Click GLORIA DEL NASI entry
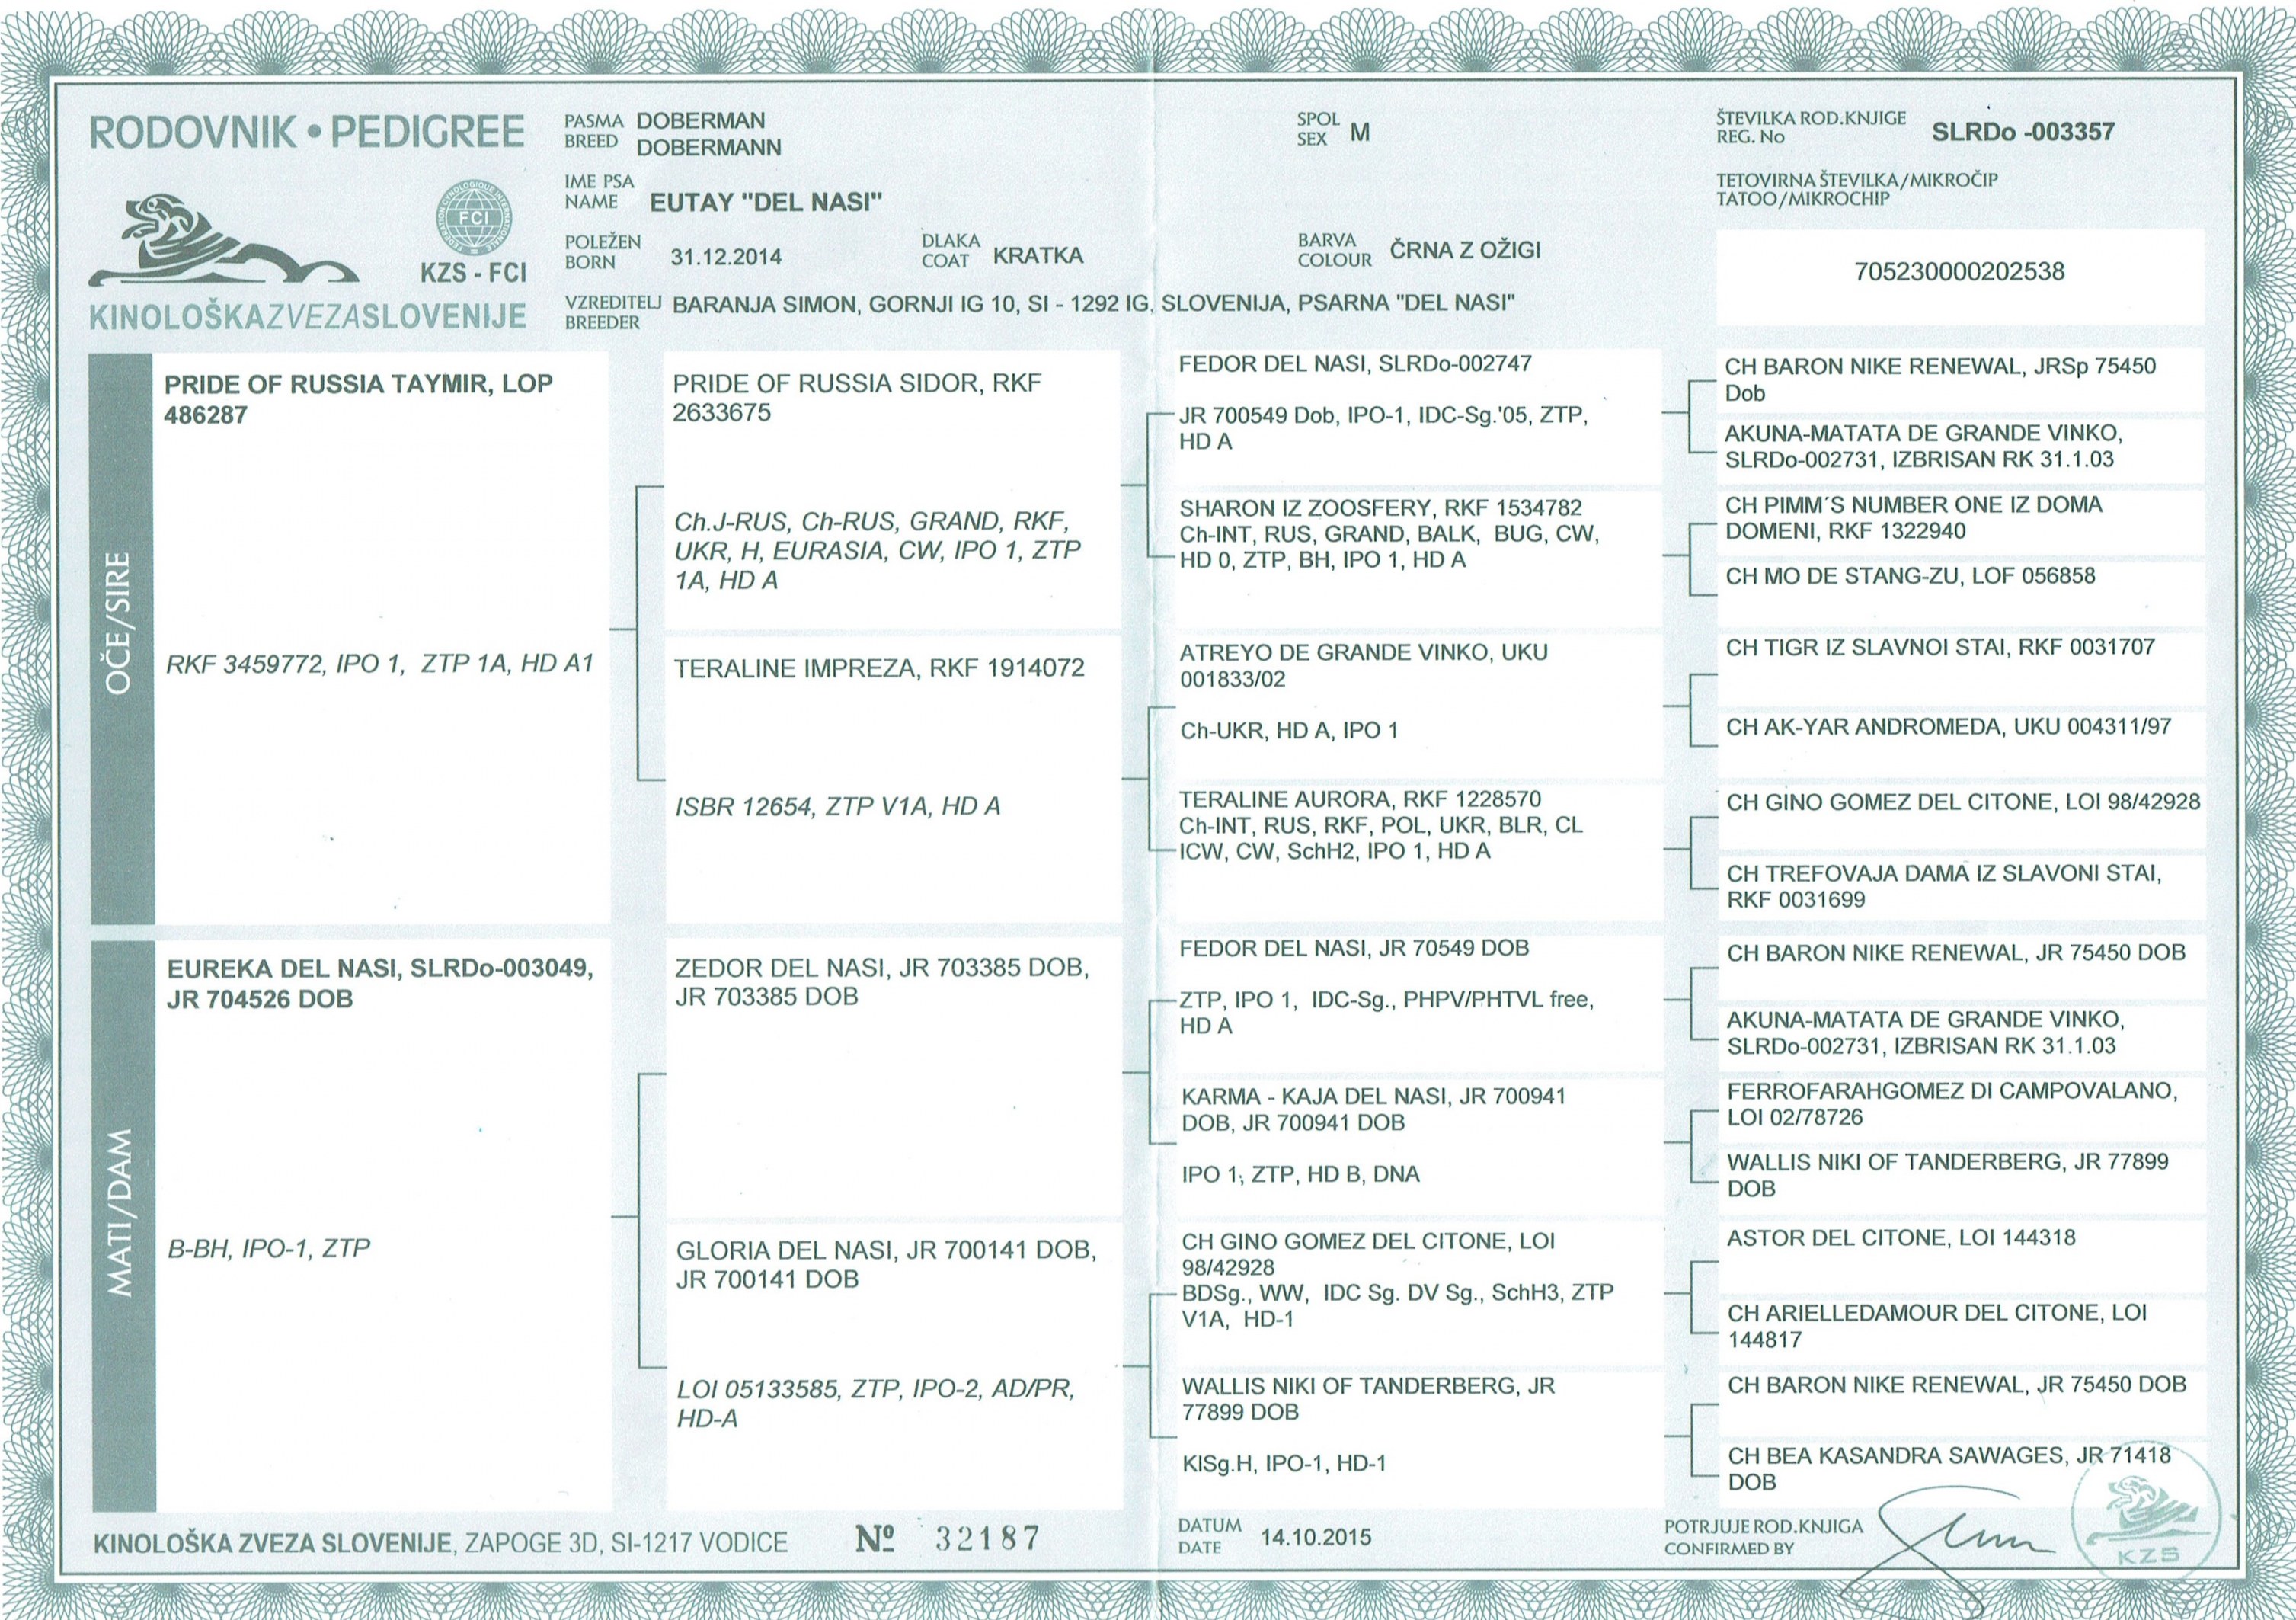This screenshot has width=2296, height=1620. click(887, 1264)
